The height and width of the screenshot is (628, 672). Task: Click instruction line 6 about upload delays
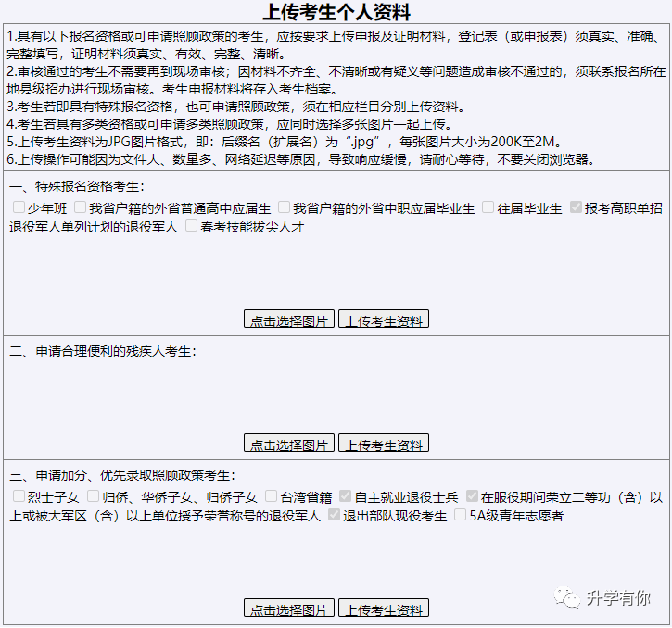pos(301,160)
